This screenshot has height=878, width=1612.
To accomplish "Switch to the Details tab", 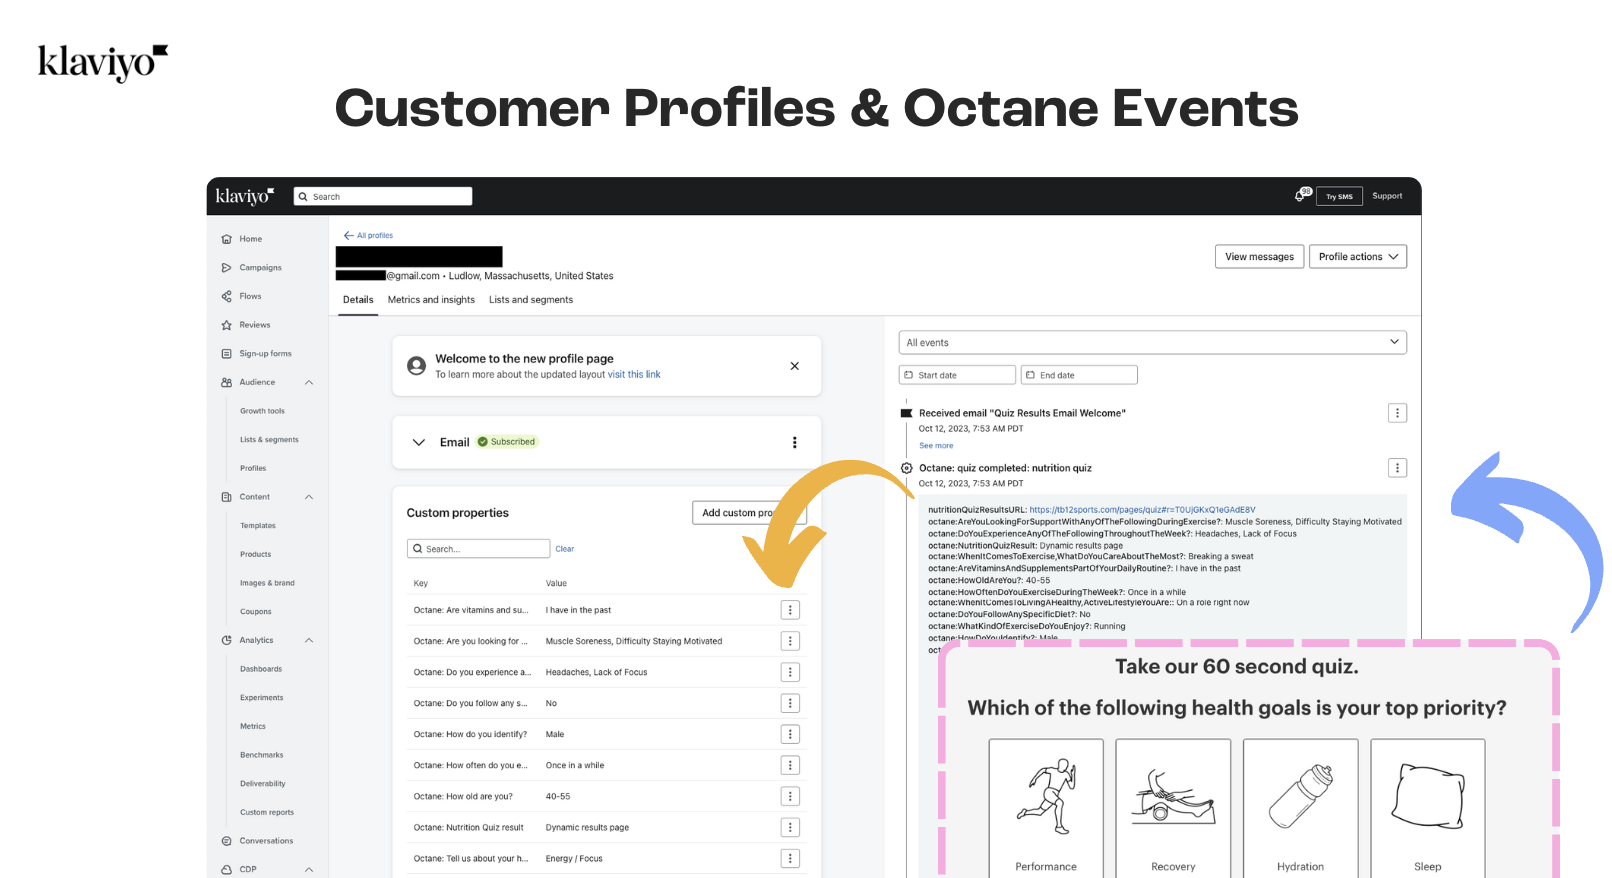I will click(x=358, y=300).
